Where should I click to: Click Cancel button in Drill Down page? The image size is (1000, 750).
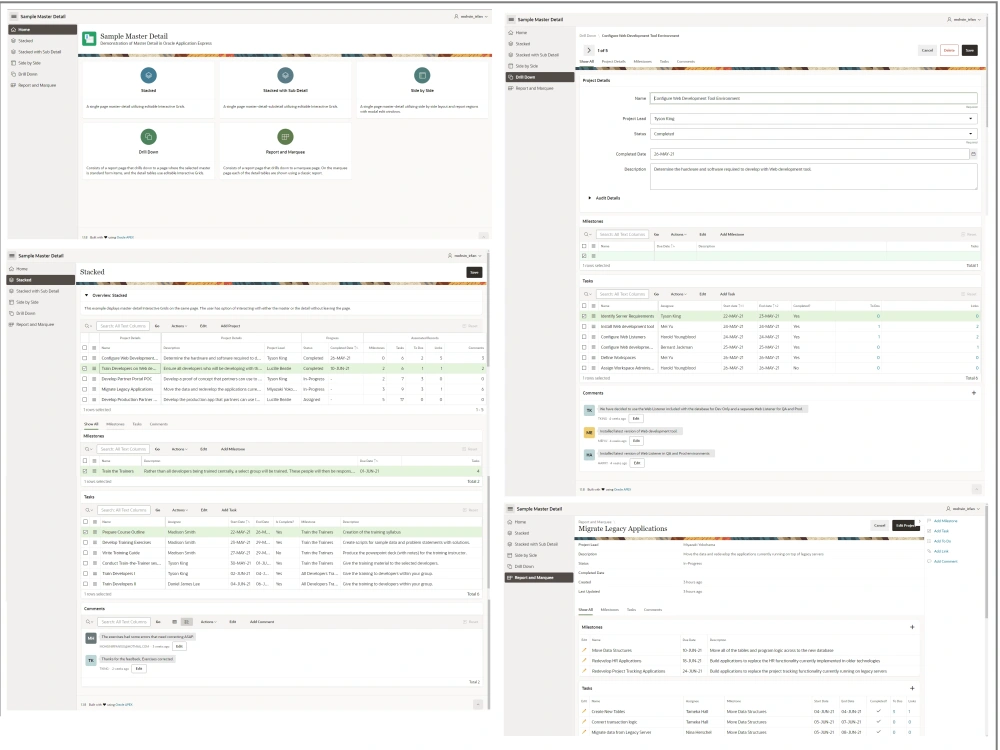927,50
